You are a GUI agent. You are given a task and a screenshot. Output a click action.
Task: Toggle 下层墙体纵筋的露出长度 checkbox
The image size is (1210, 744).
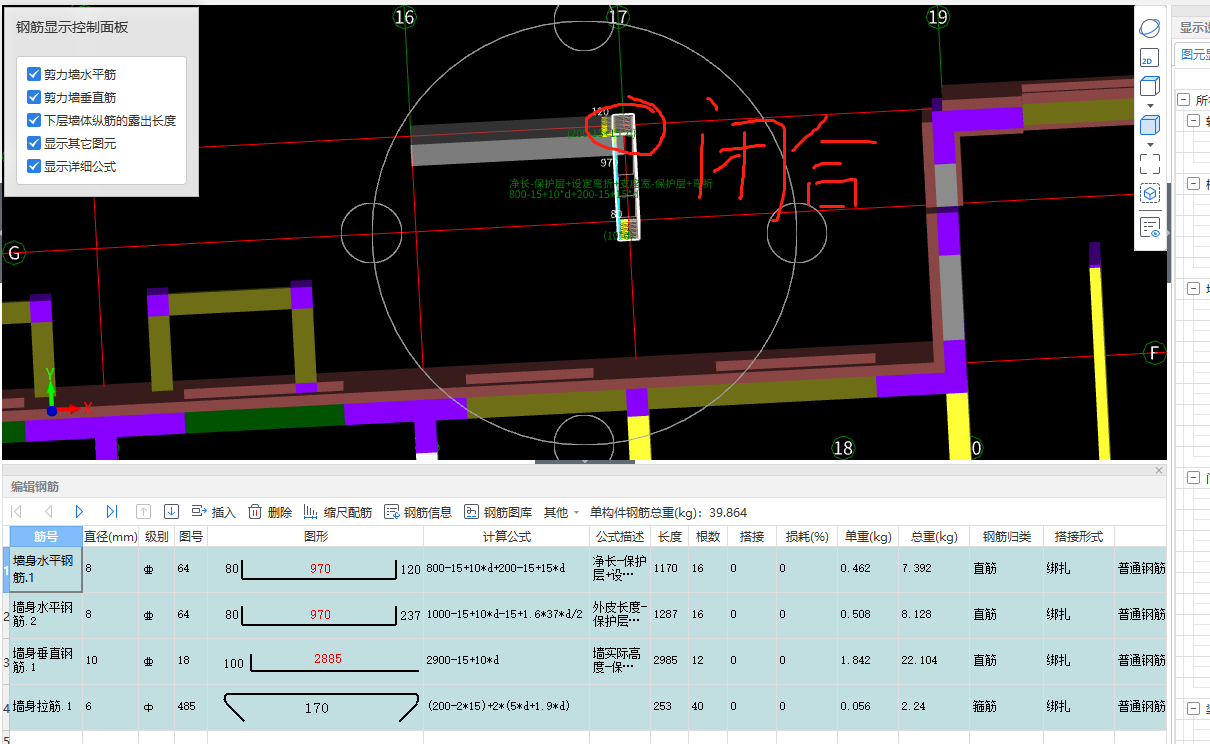34,120
